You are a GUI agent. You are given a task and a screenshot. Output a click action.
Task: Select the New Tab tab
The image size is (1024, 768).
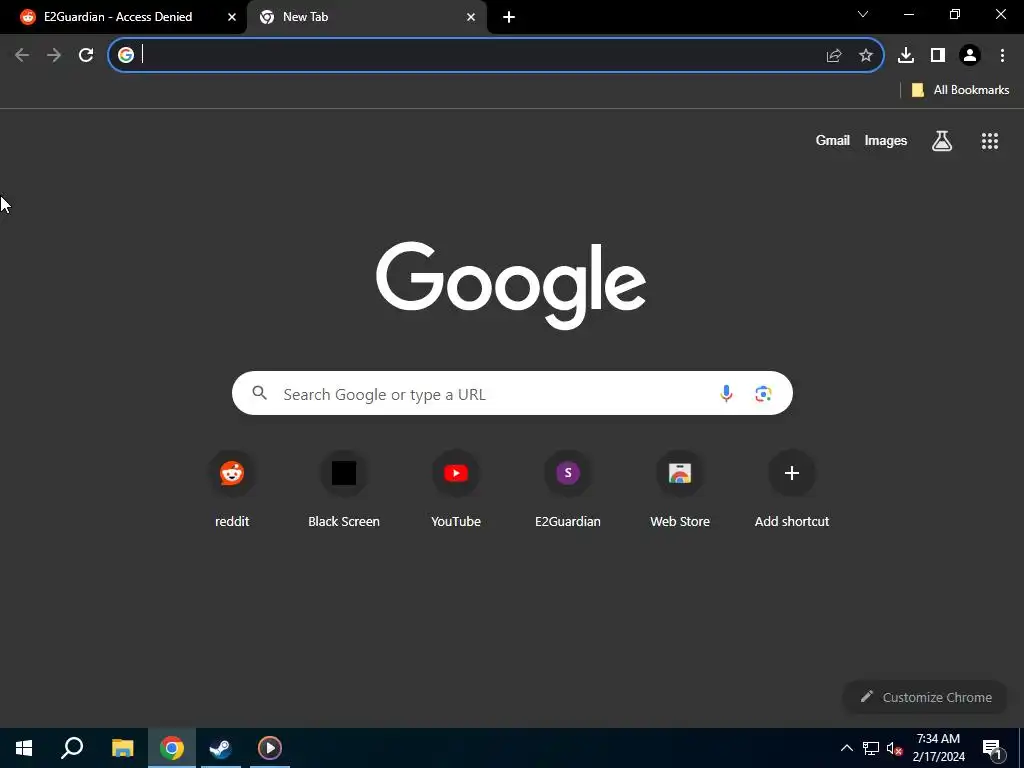point(367,17)
